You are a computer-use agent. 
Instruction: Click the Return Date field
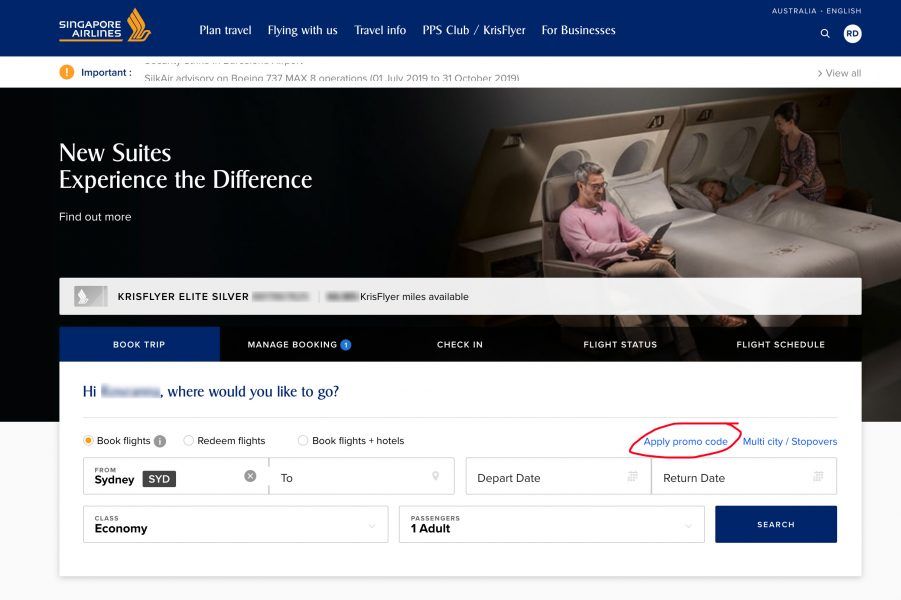click(x=744, y=476)
